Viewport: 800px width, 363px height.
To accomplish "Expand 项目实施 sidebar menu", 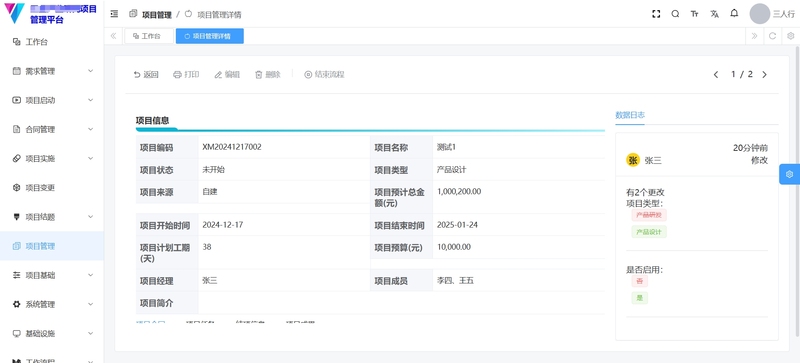I will point(52,158).
